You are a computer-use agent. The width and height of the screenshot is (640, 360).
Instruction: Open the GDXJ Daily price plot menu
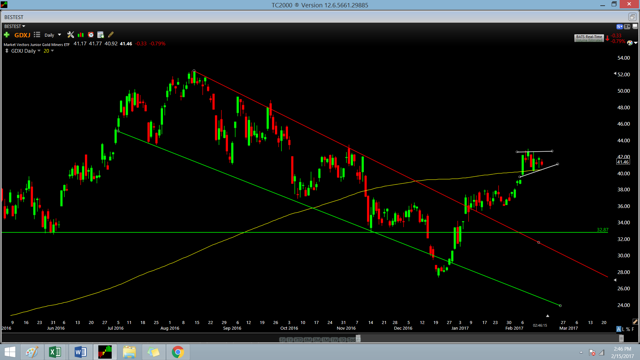pos(25,51)
